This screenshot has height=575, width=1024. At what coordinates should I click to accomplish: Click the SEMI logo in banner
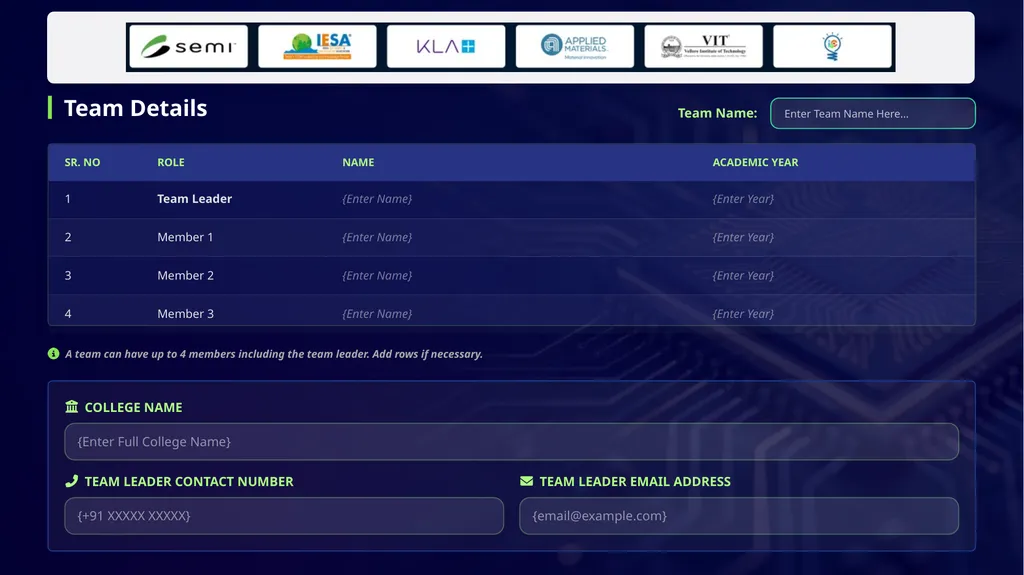[x=188, y=46]
